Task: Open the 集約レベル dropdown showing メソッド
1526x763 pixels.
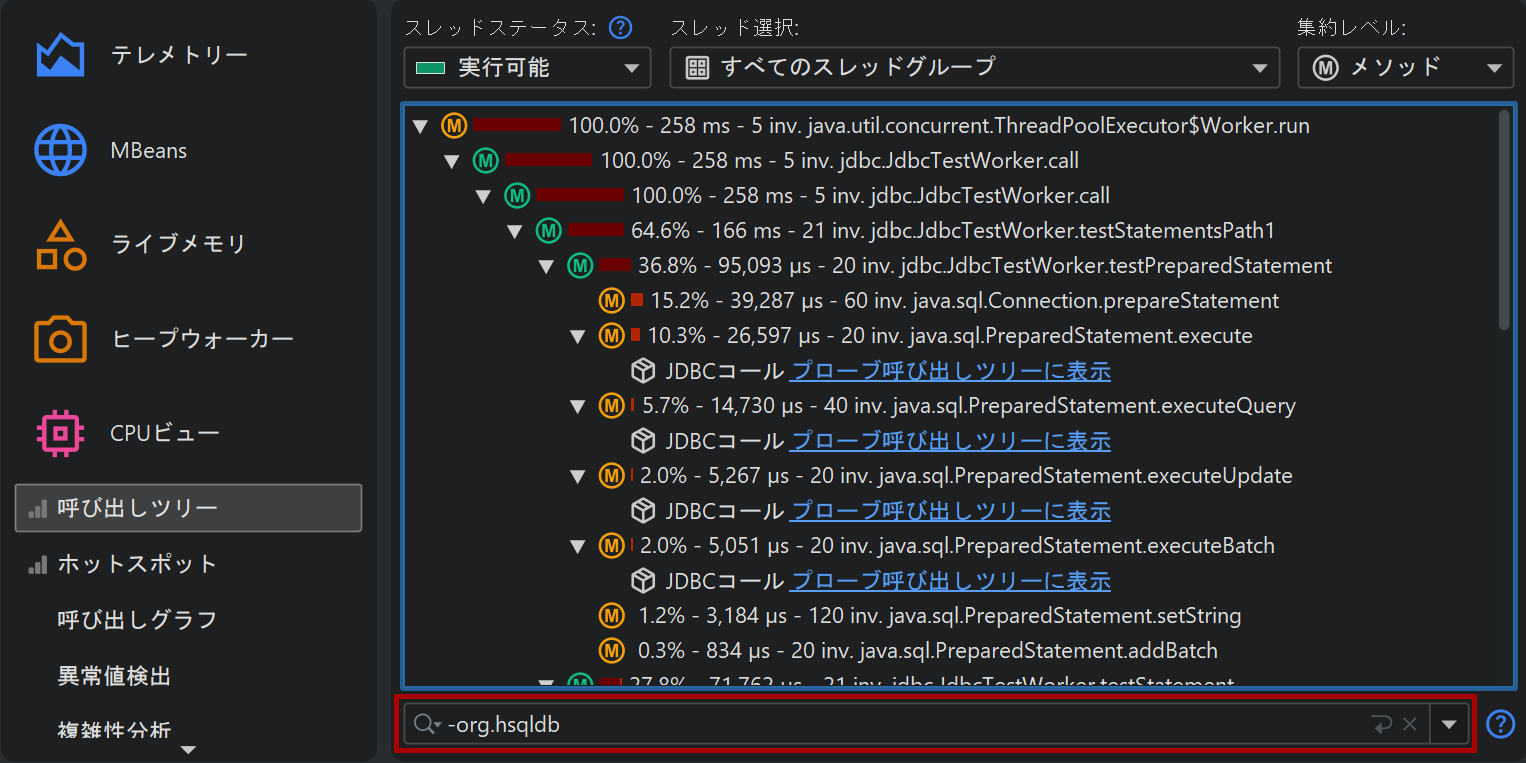Action: (x=1405, y=68)
